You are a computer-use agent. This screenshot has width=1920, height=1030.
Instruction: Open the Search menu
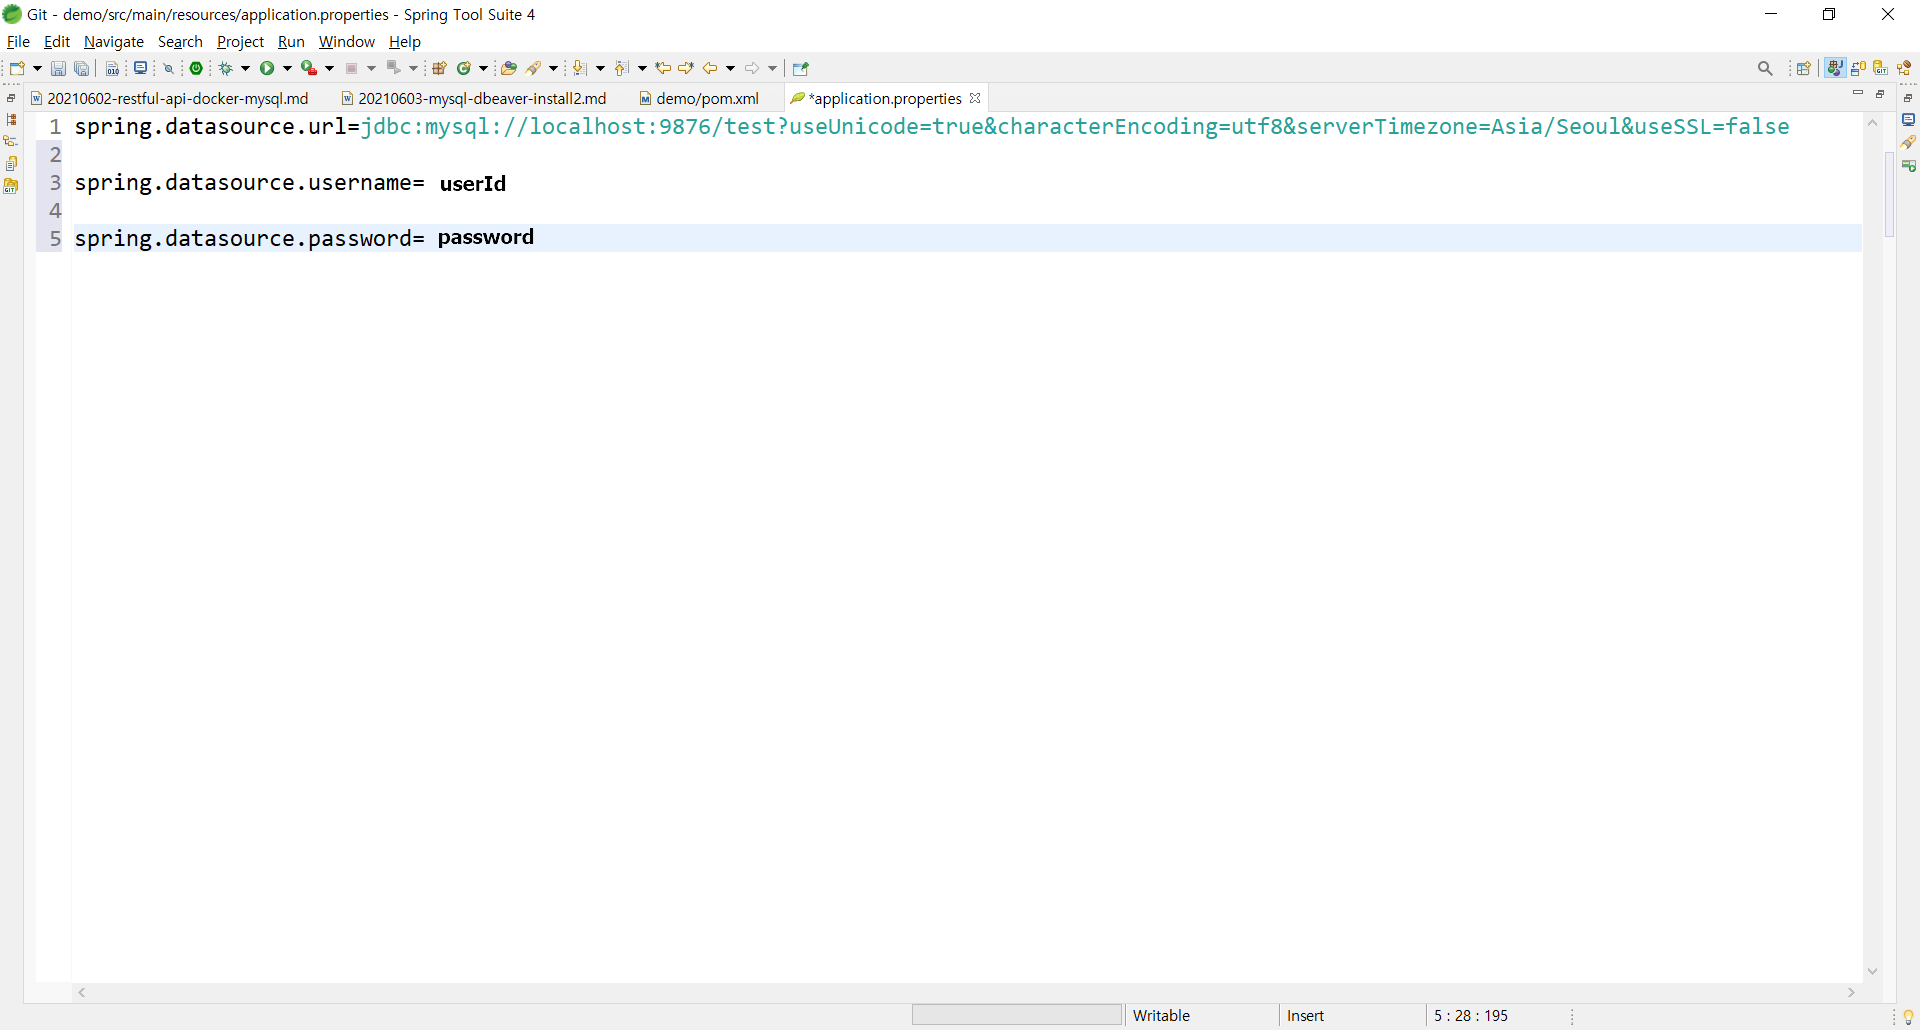(180, 42)
